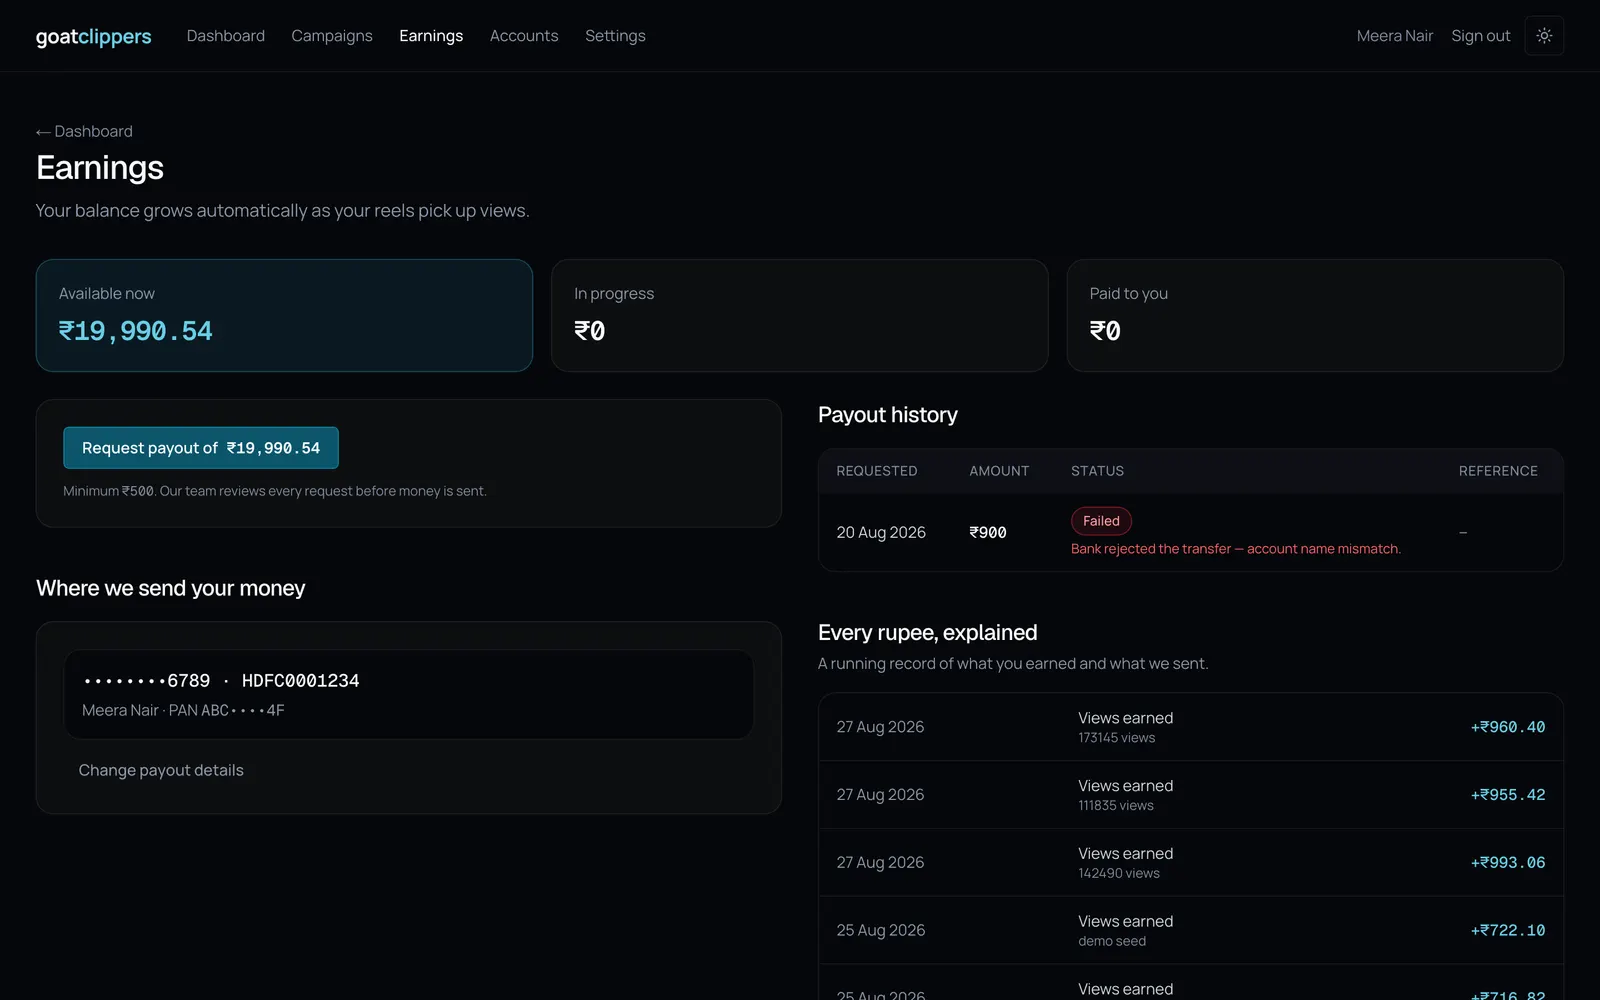This screenshot has width=1600, height=1000.
Task: Click the 173145 views entry
Action: (x=1117, y=738)
